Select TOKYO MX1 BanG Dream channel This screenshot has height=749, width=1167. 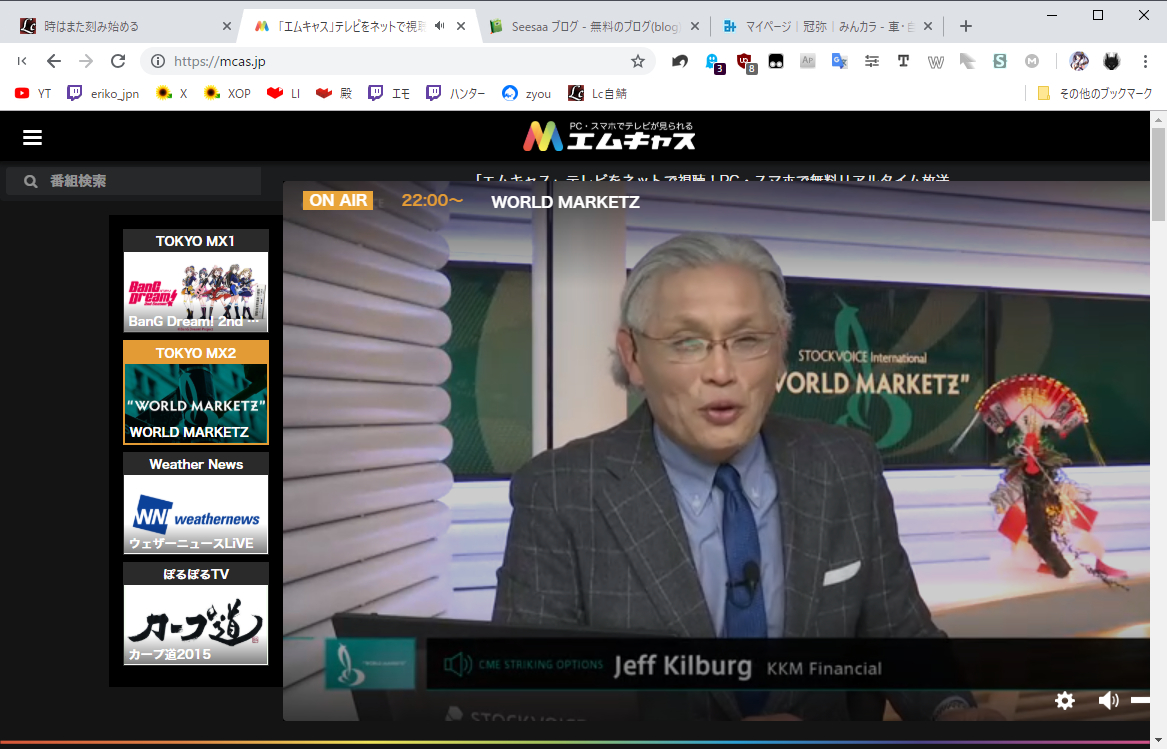(x=196, y=281)
